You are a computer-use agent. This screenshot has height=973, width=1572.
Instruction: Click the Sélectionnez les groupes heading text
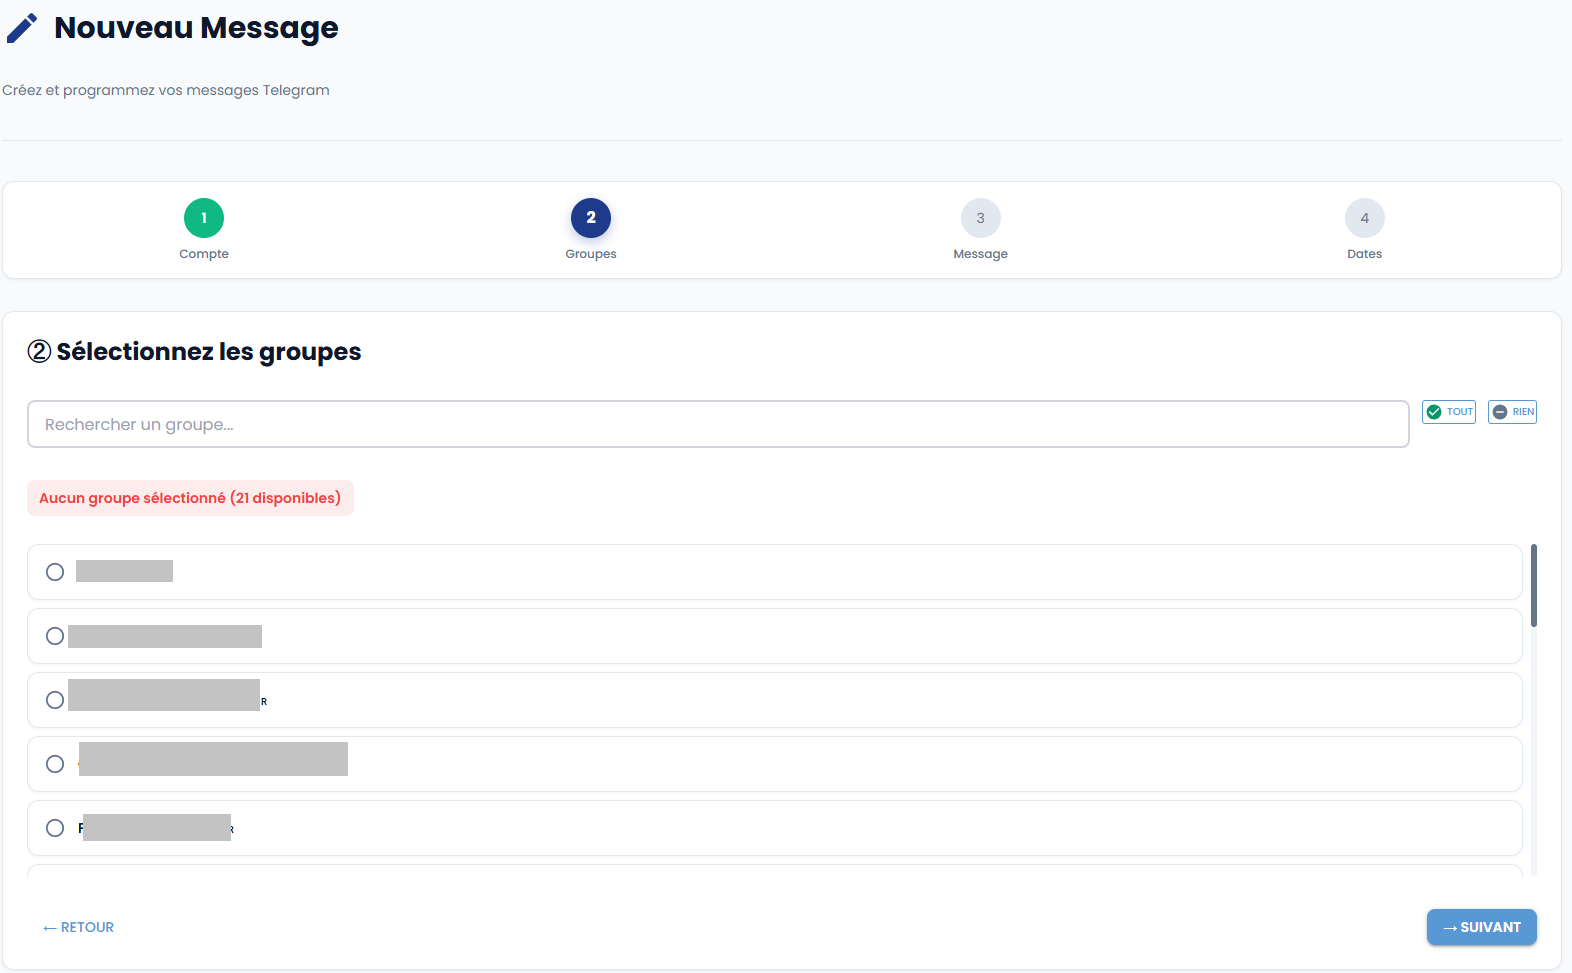tap(208, 352)
